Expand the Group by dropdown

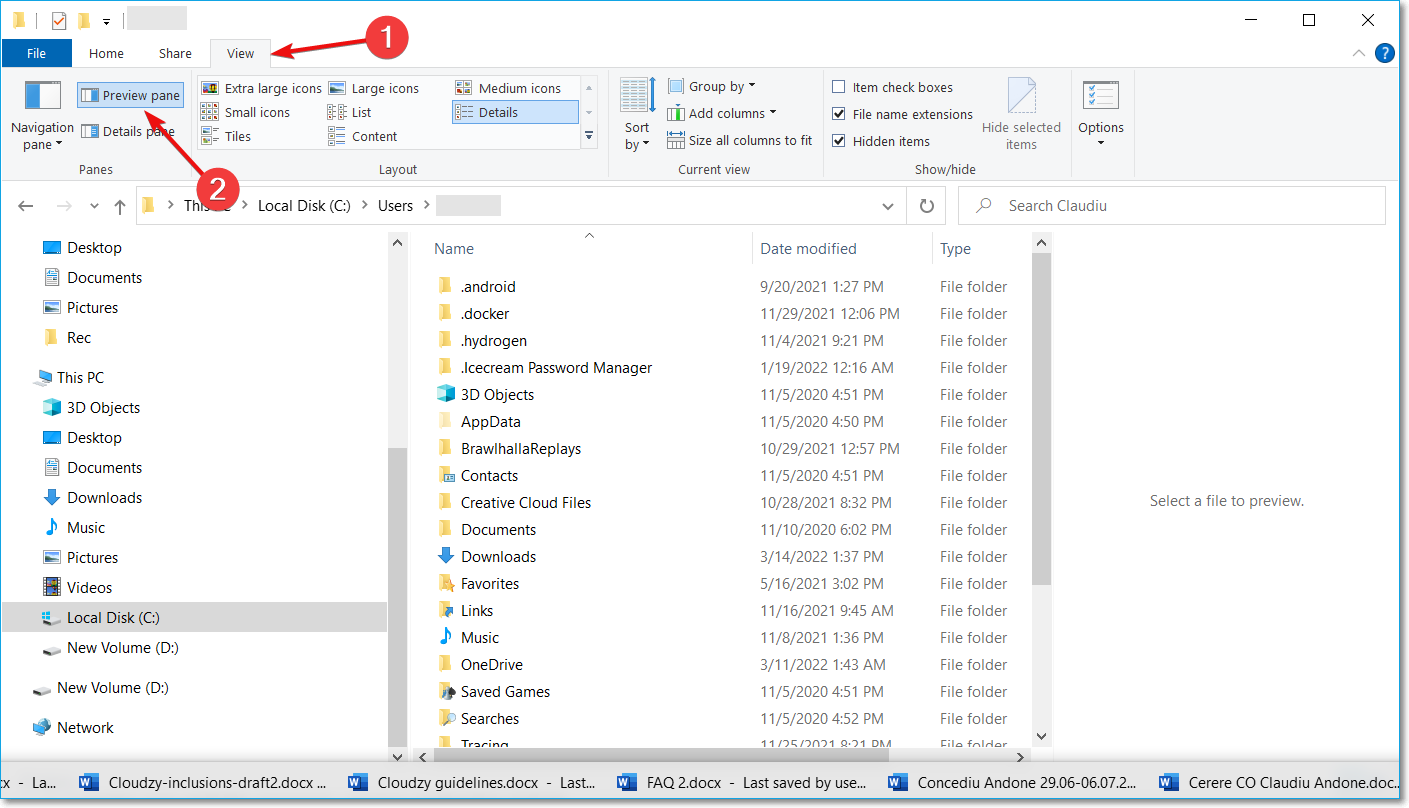(712, 86)
